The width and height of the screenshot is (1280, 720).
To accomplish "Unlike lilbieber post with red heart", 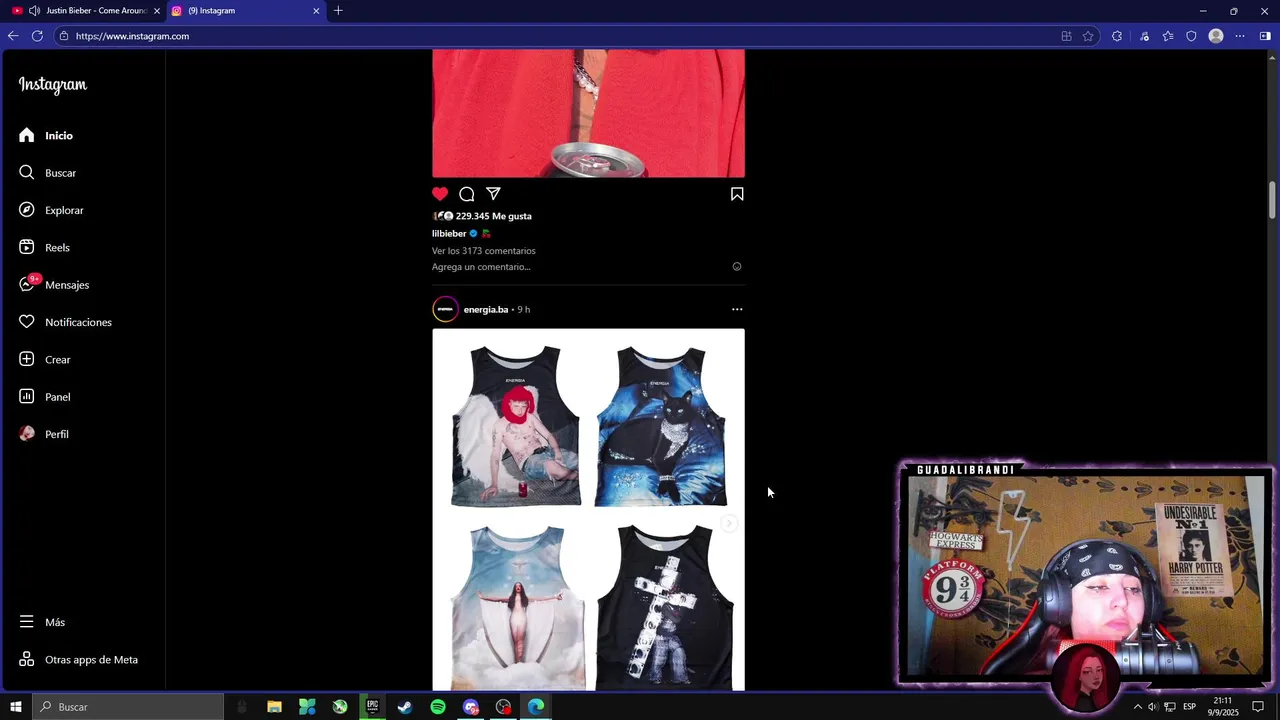I will pos(440,194).
